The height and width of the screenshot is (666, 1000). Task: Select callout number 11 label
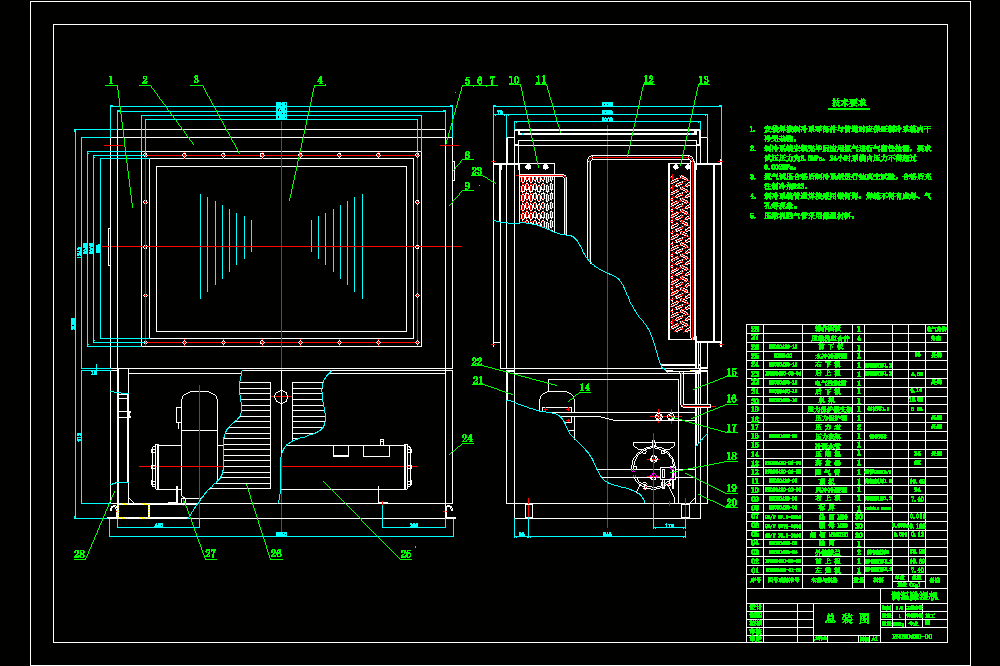[x=541, y=80]
